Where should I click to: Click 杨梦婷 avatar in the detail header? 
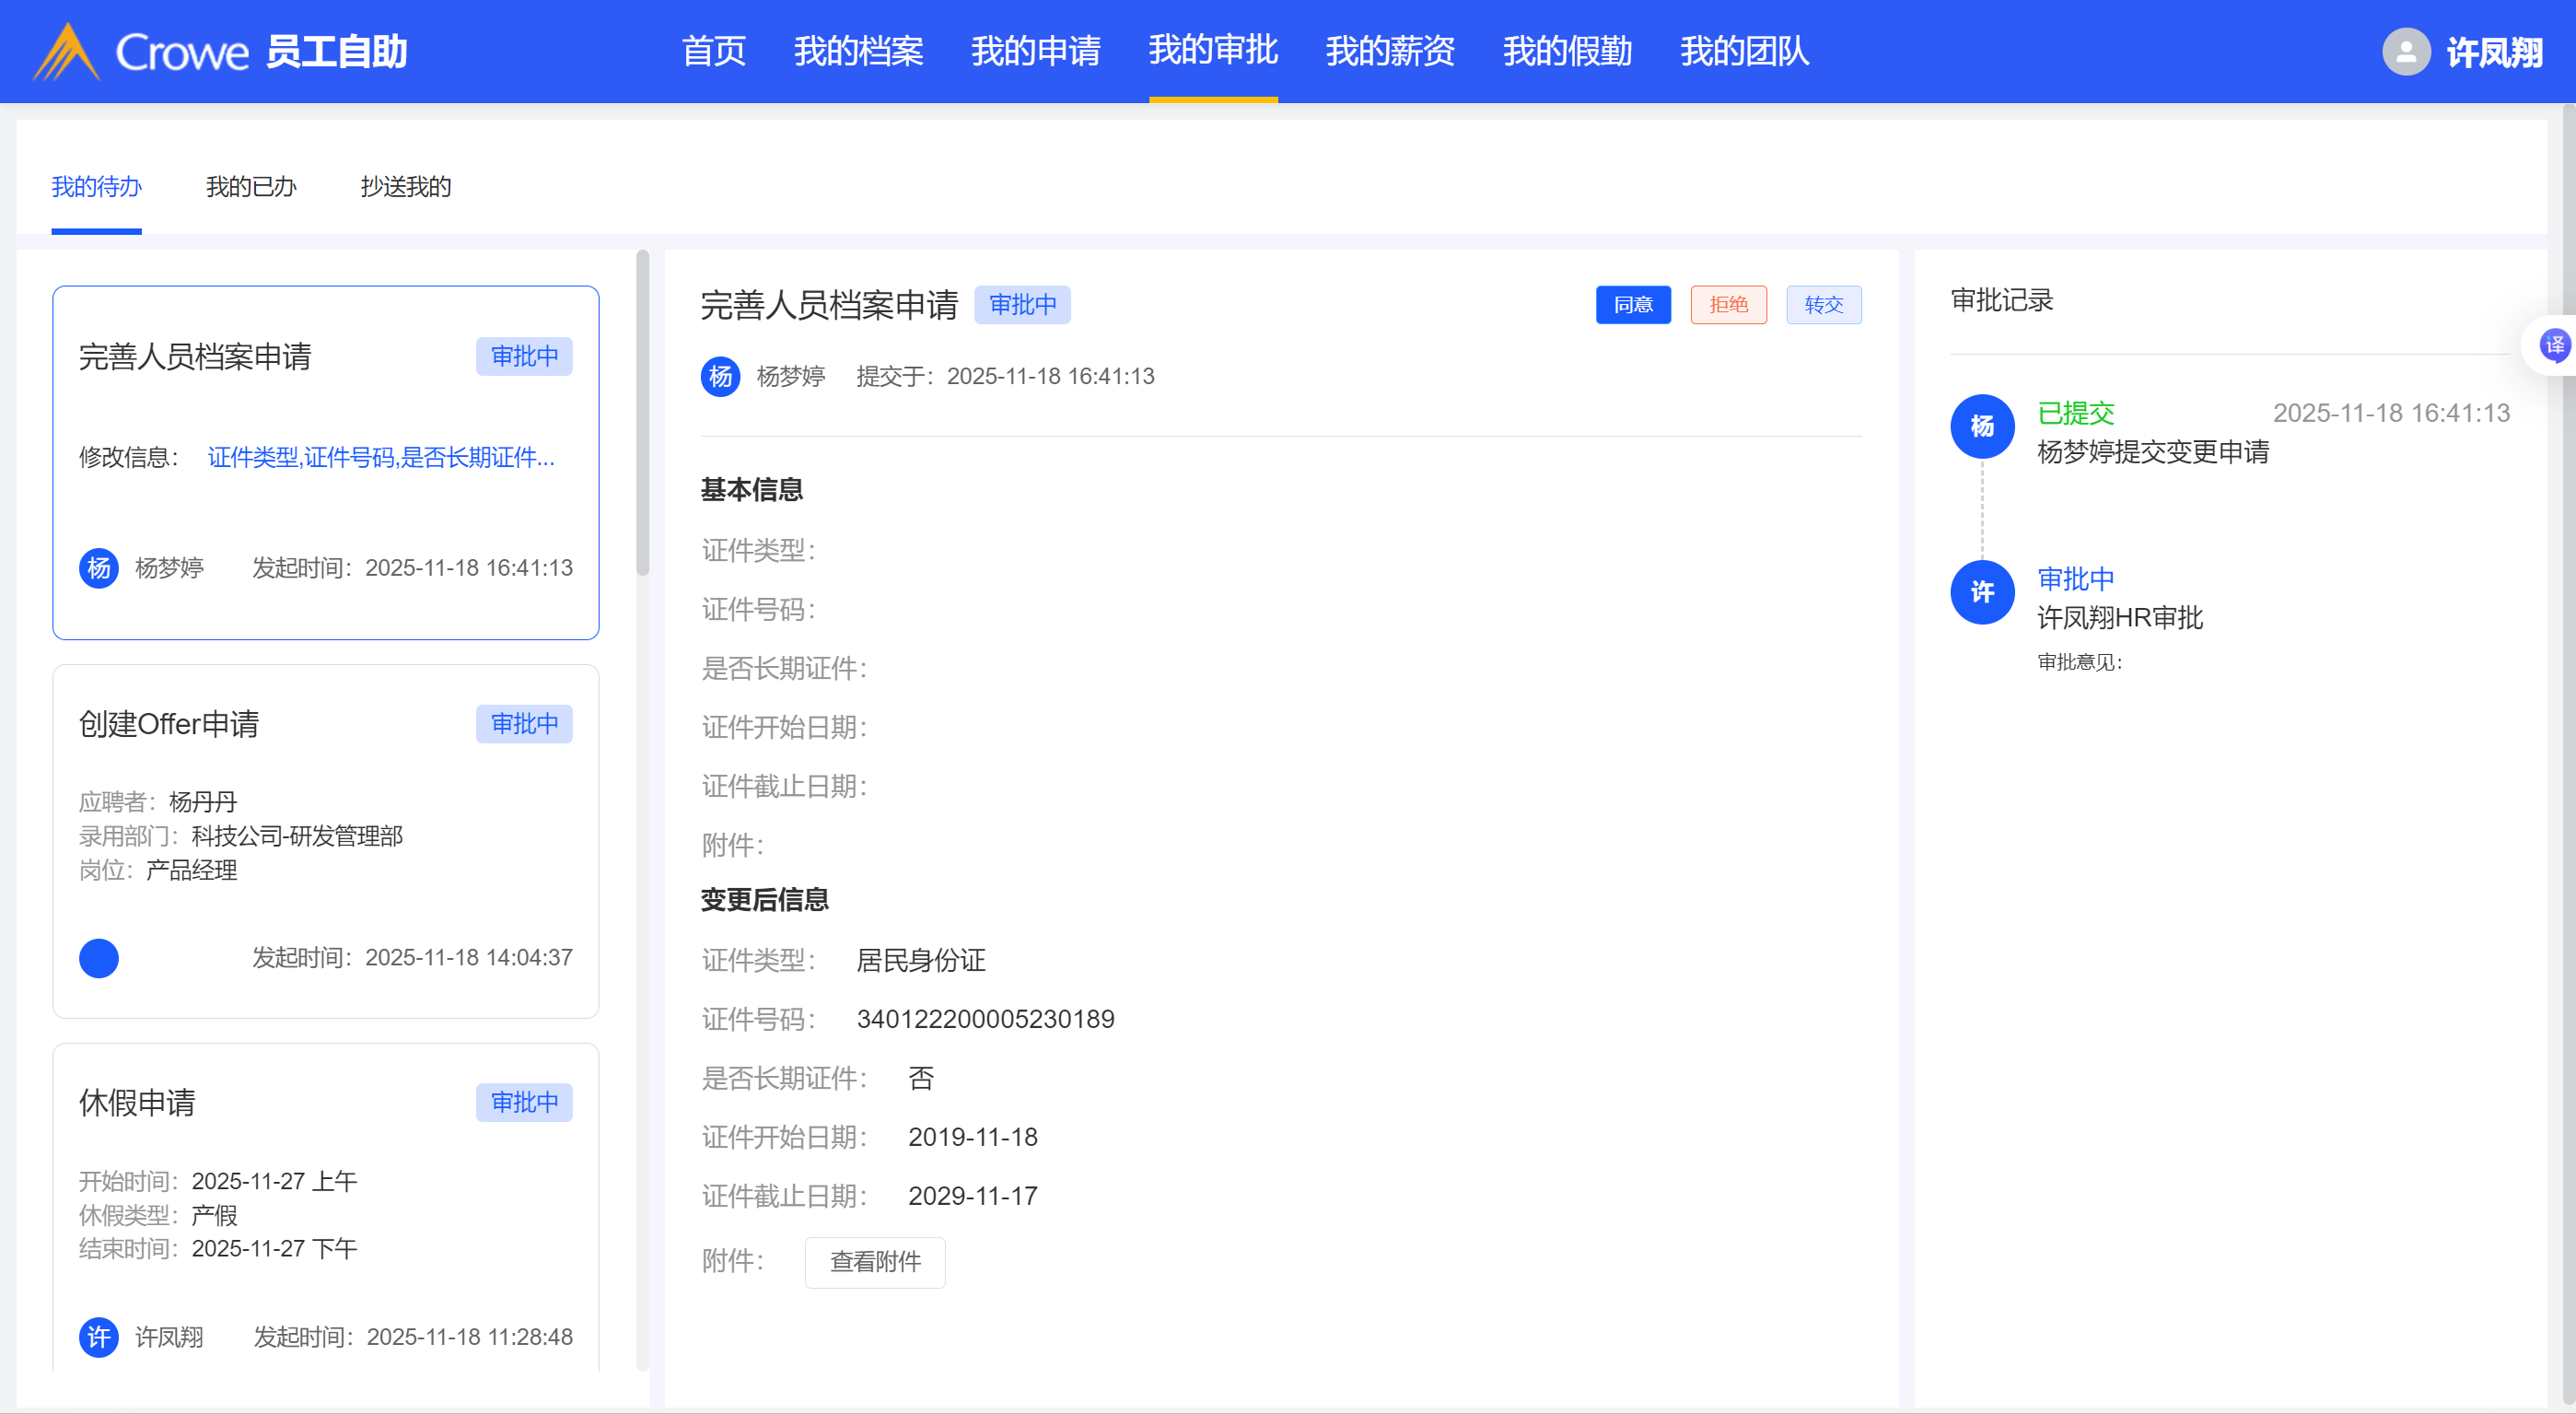[x=720, y=377]
